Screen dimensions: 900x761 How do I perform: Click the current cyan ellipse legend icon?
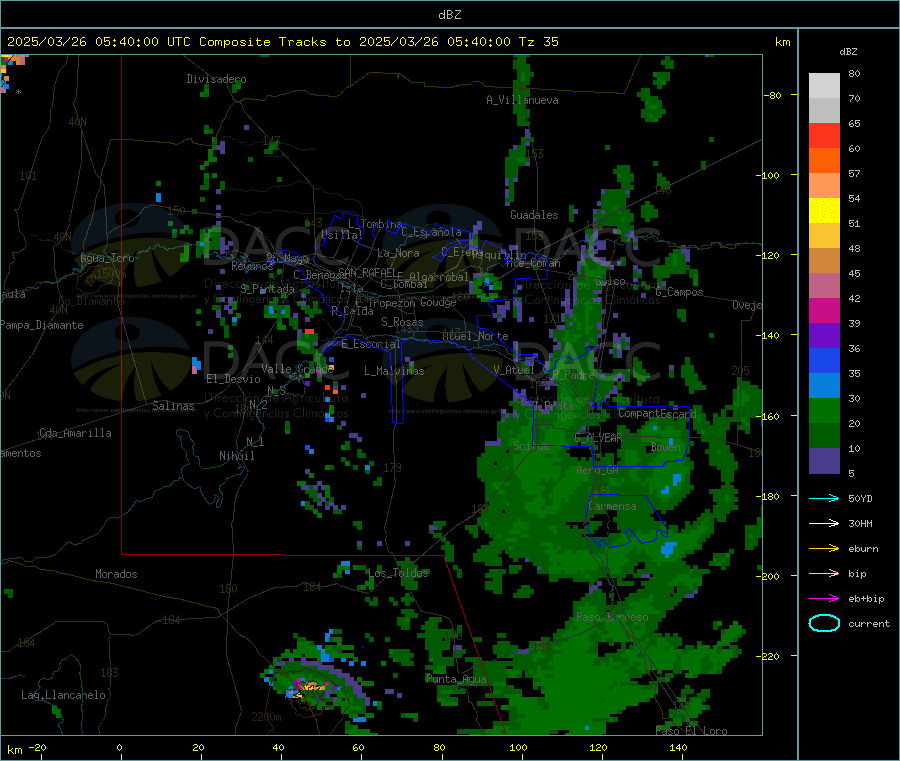pos(824,623)
